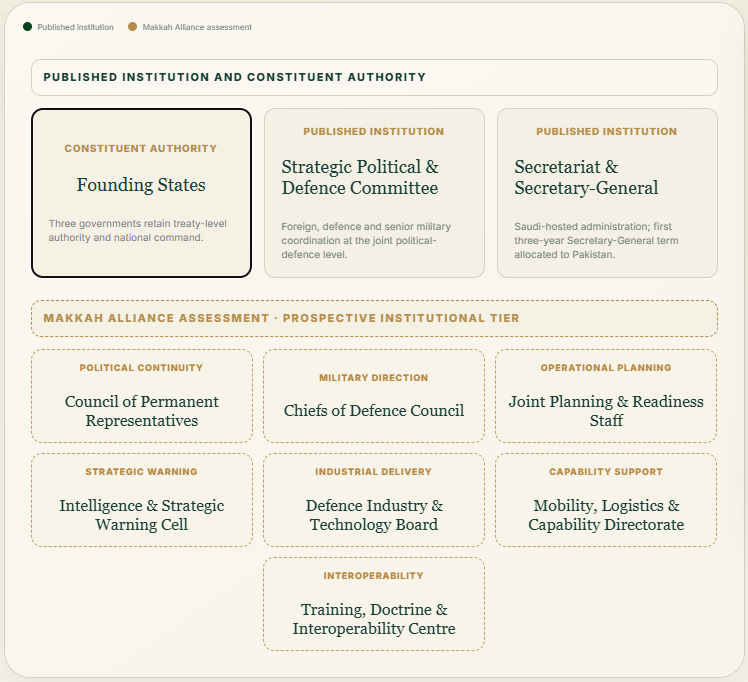
Task: Select Training, Doctrine & Interoperability Centre card
Action: (374, 604)
